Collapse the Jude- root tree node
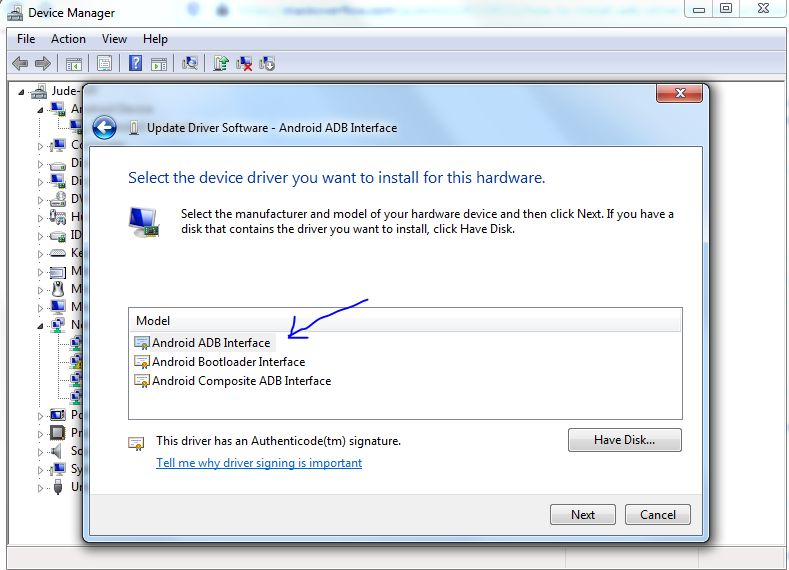This screenshot has width=789, height=570. pyautogui.click(x=21, y=92)
